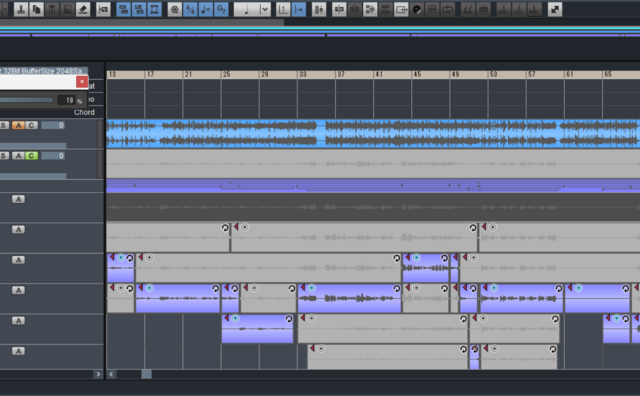This screenshot has width=640, height=396.
Task: Click the right arrow under the track list
Action: [x=98, y=374]
